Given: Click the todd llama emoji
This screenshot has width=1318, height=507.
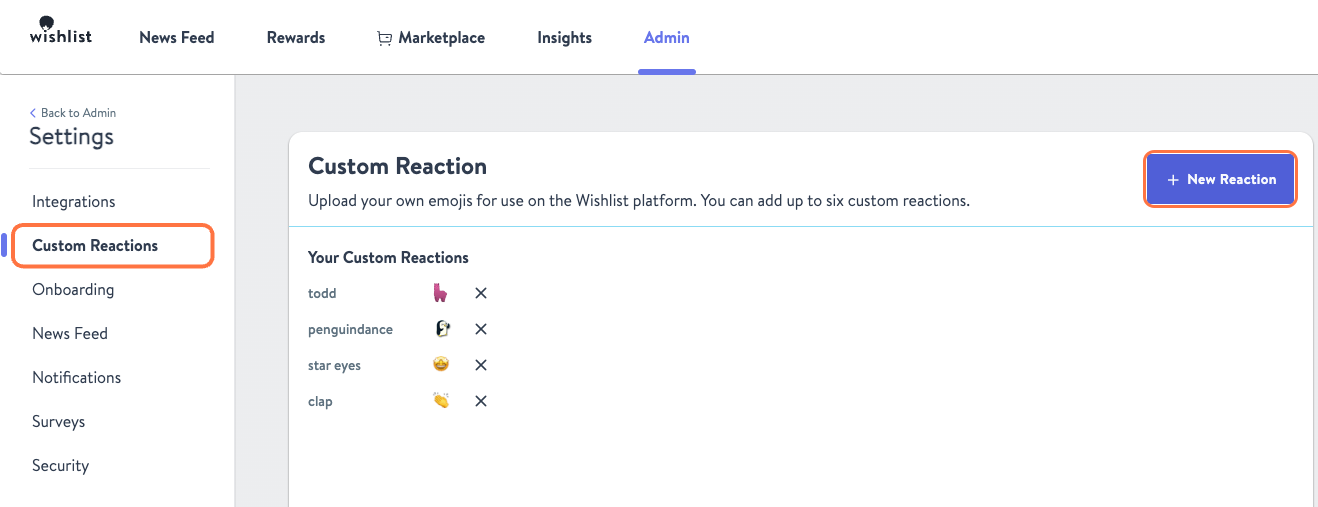Looking at the screenshot, I should pos(441,293).
